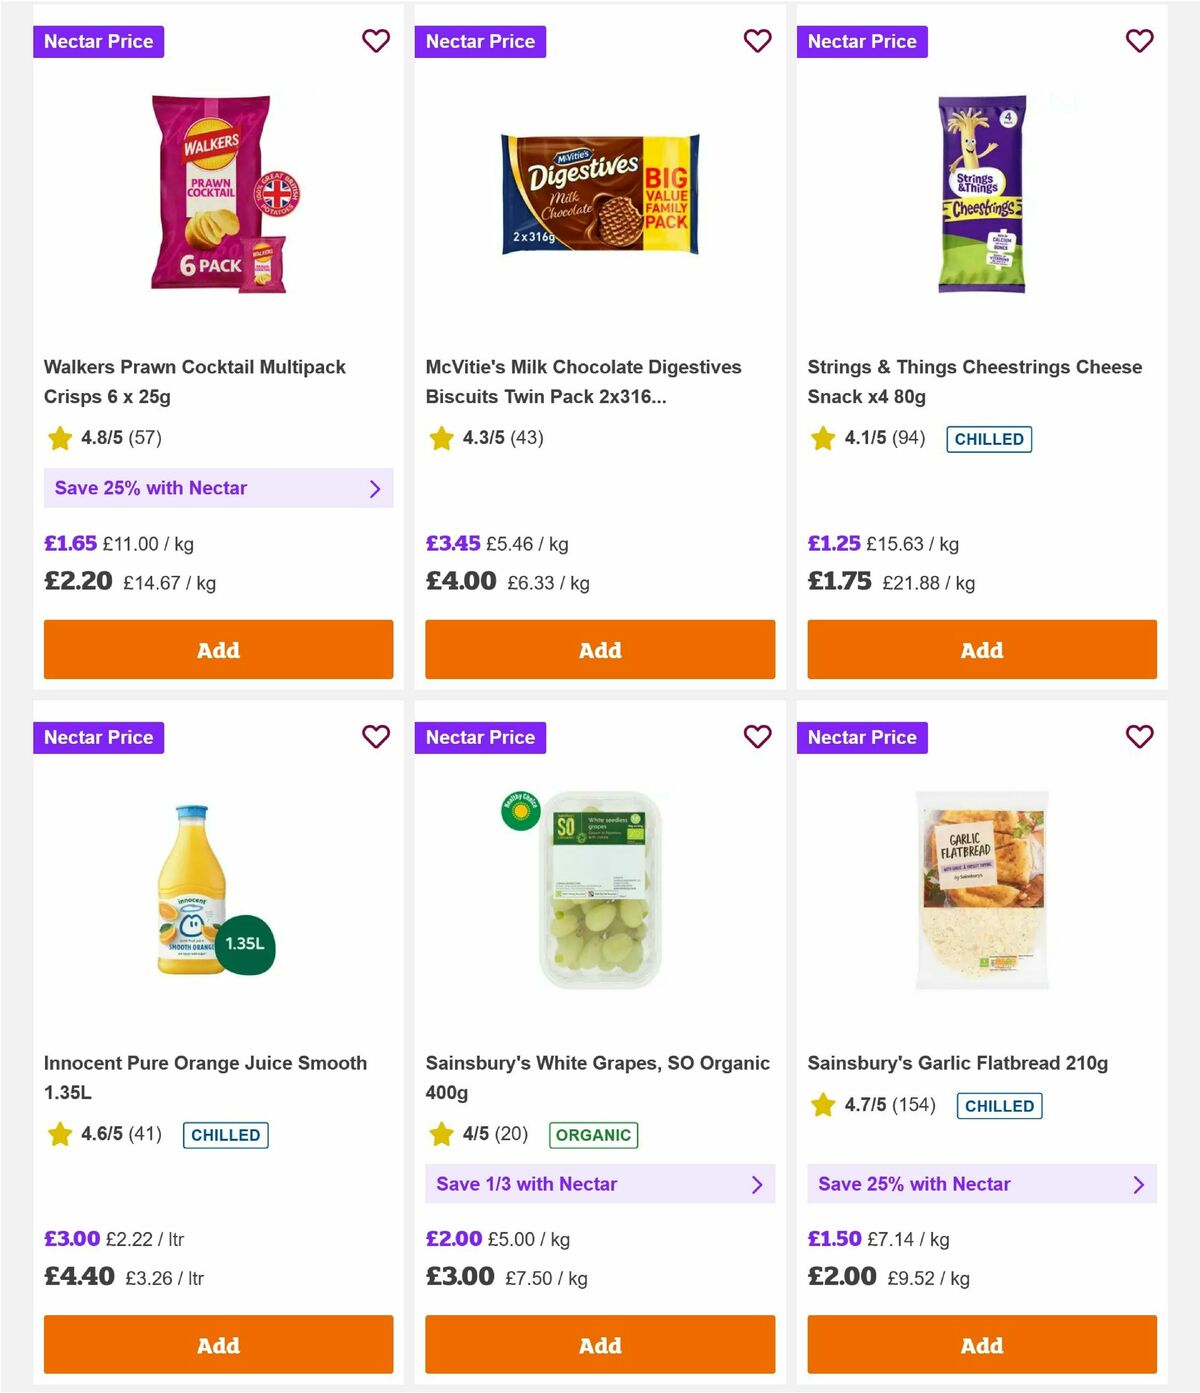Expand the Nectar offer on Garlic Flatbread
Viewport: 1200px width, 1393px height.
pos(982,1184)
